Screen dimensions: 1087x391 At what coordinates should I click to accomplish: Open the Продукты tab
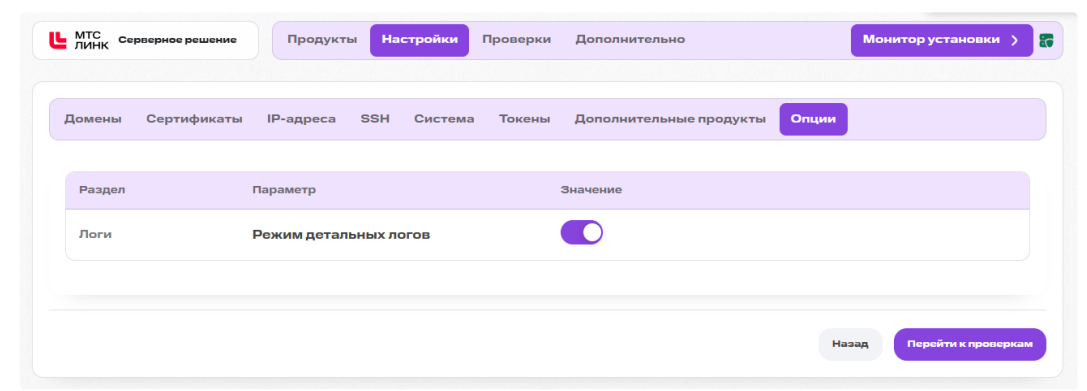322,40
